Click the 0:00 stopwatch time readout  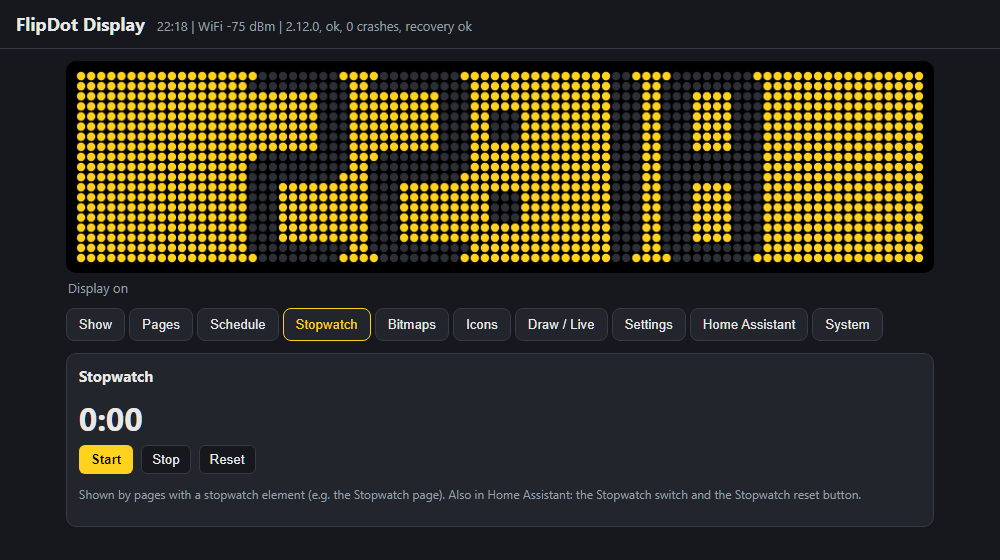[110, 419]
